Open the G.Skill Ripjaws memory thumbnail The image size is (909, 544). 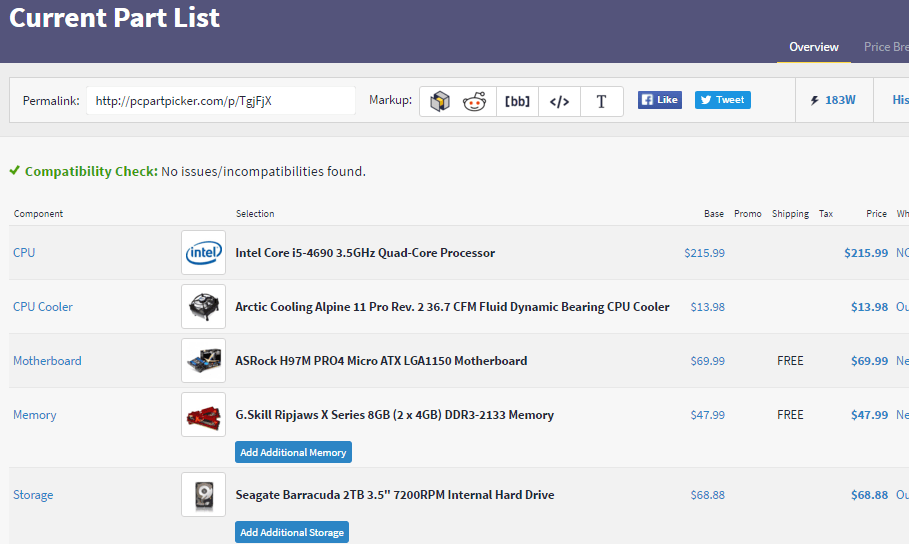click(203, 414)
